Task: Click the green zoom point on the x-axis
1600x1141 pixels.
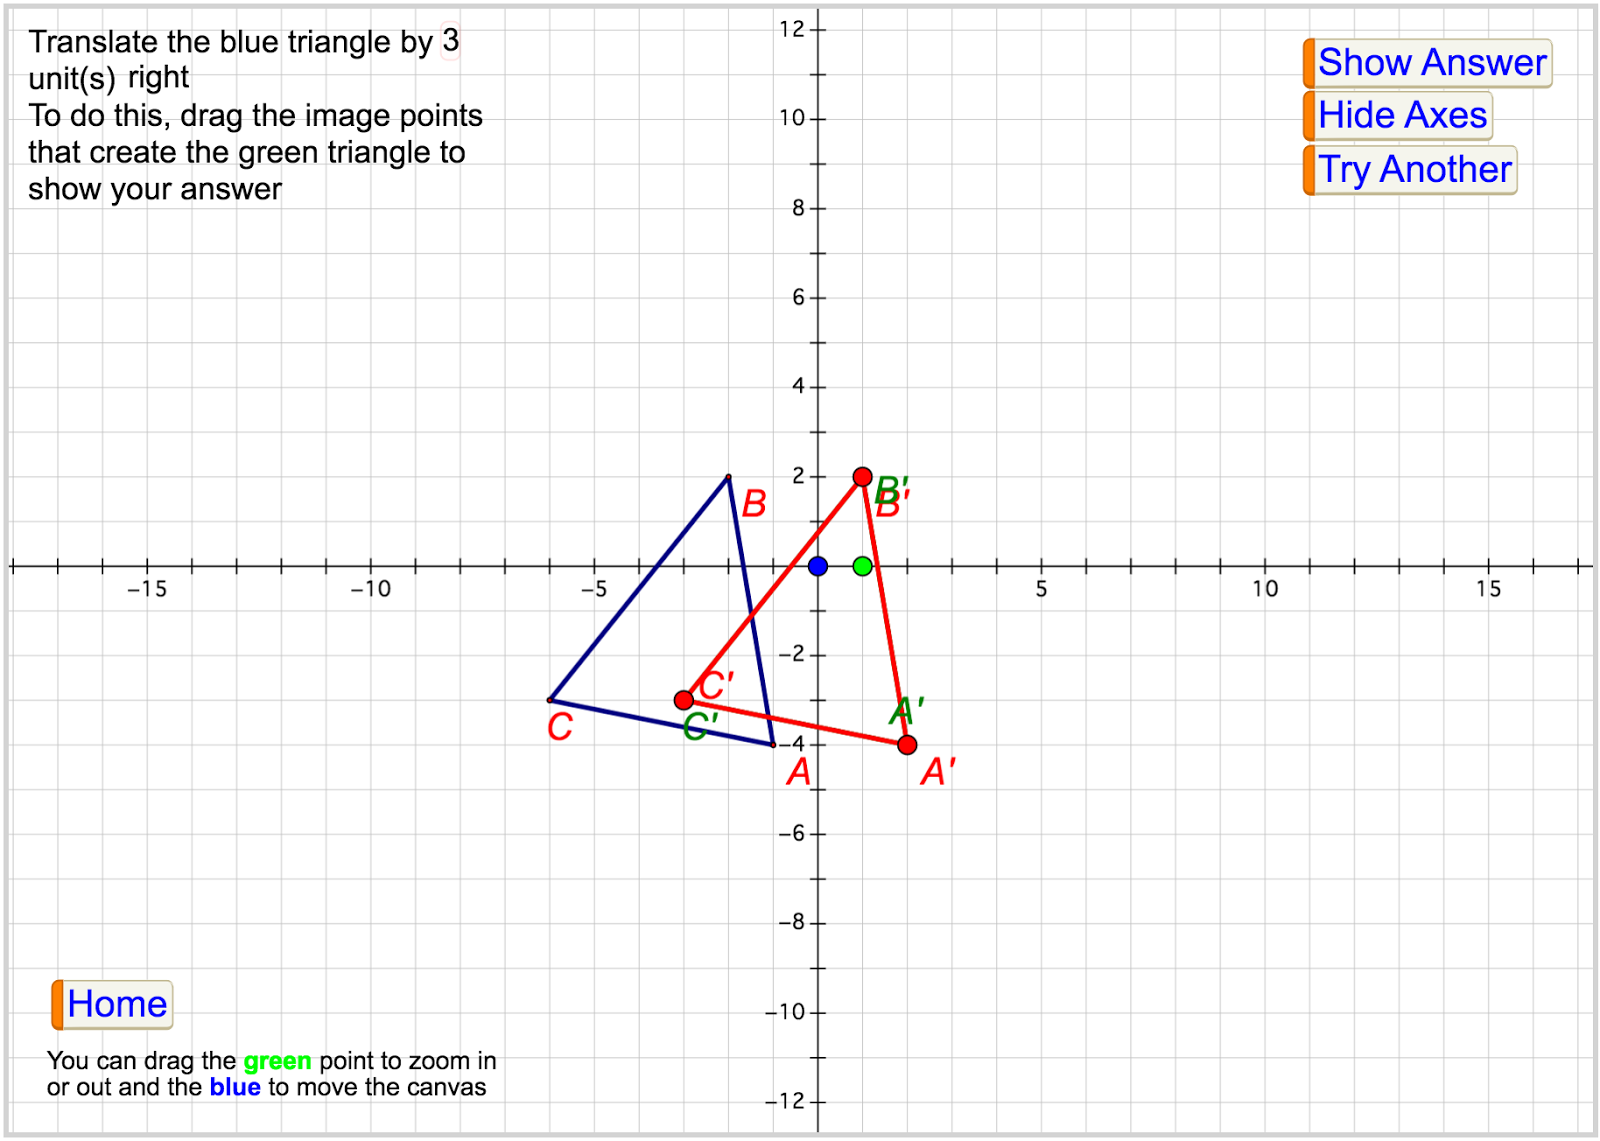Action: tap(861, 565)
